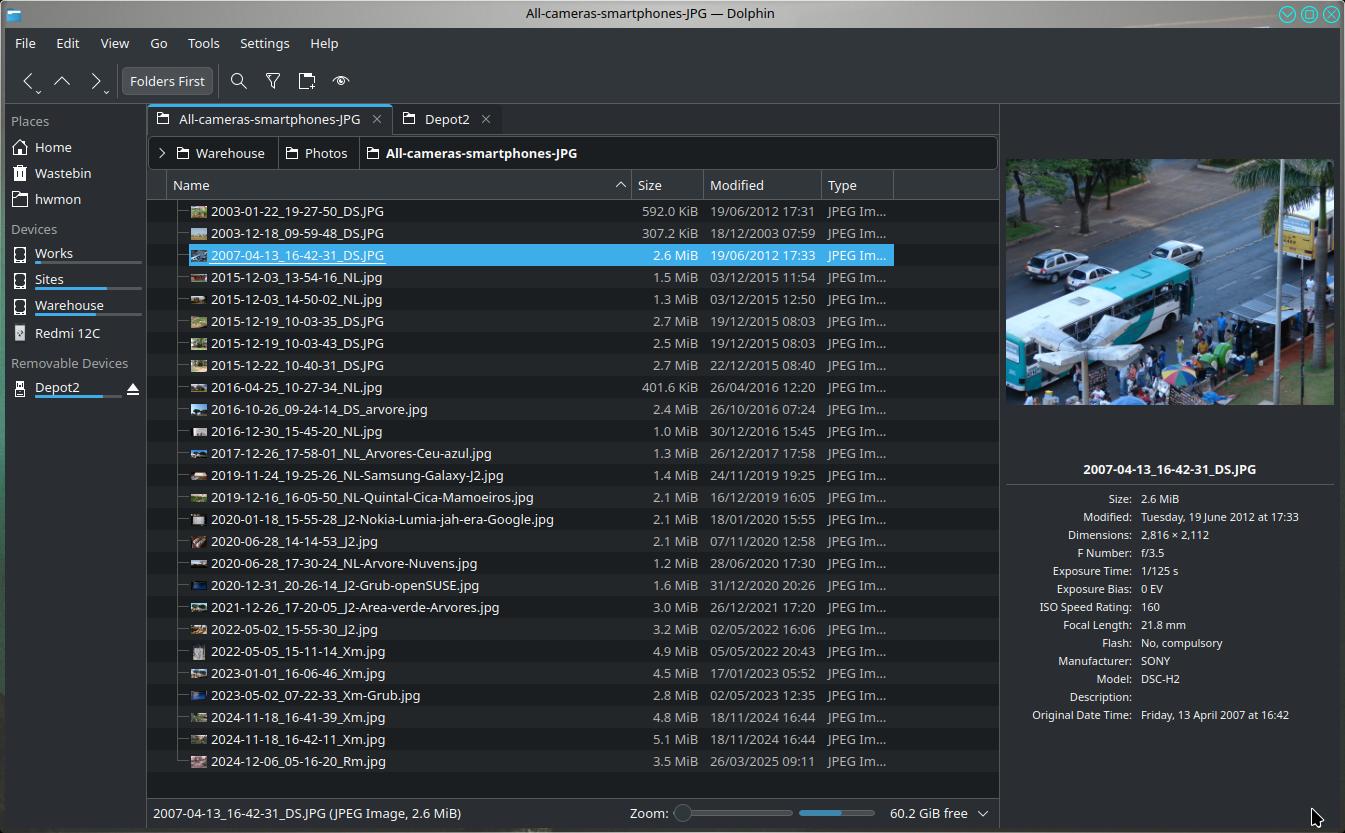The width and height of the screenshot is (1345, 833).
Task: Open the Redmi 12C device
Action: pyautogui.click(x=67, y=333)
